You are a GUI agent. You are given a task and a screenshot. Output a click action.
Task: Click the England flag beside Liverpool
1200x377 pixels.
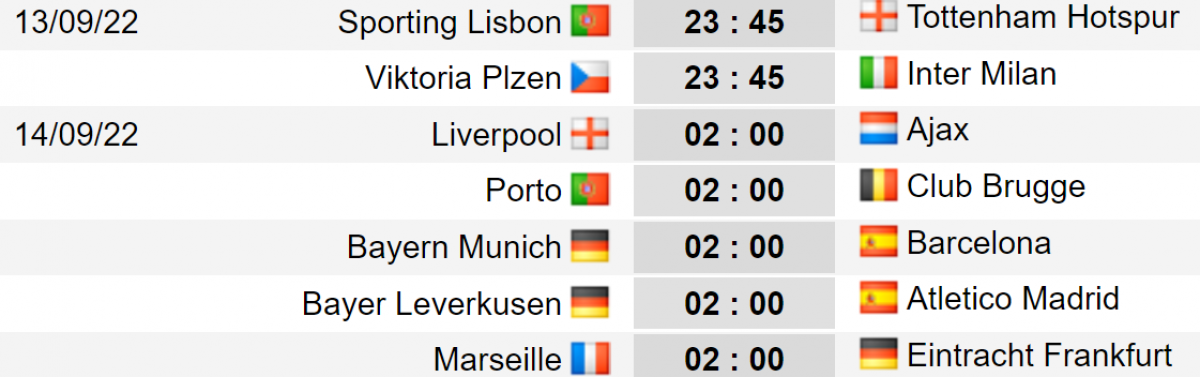tap(590, 134)
